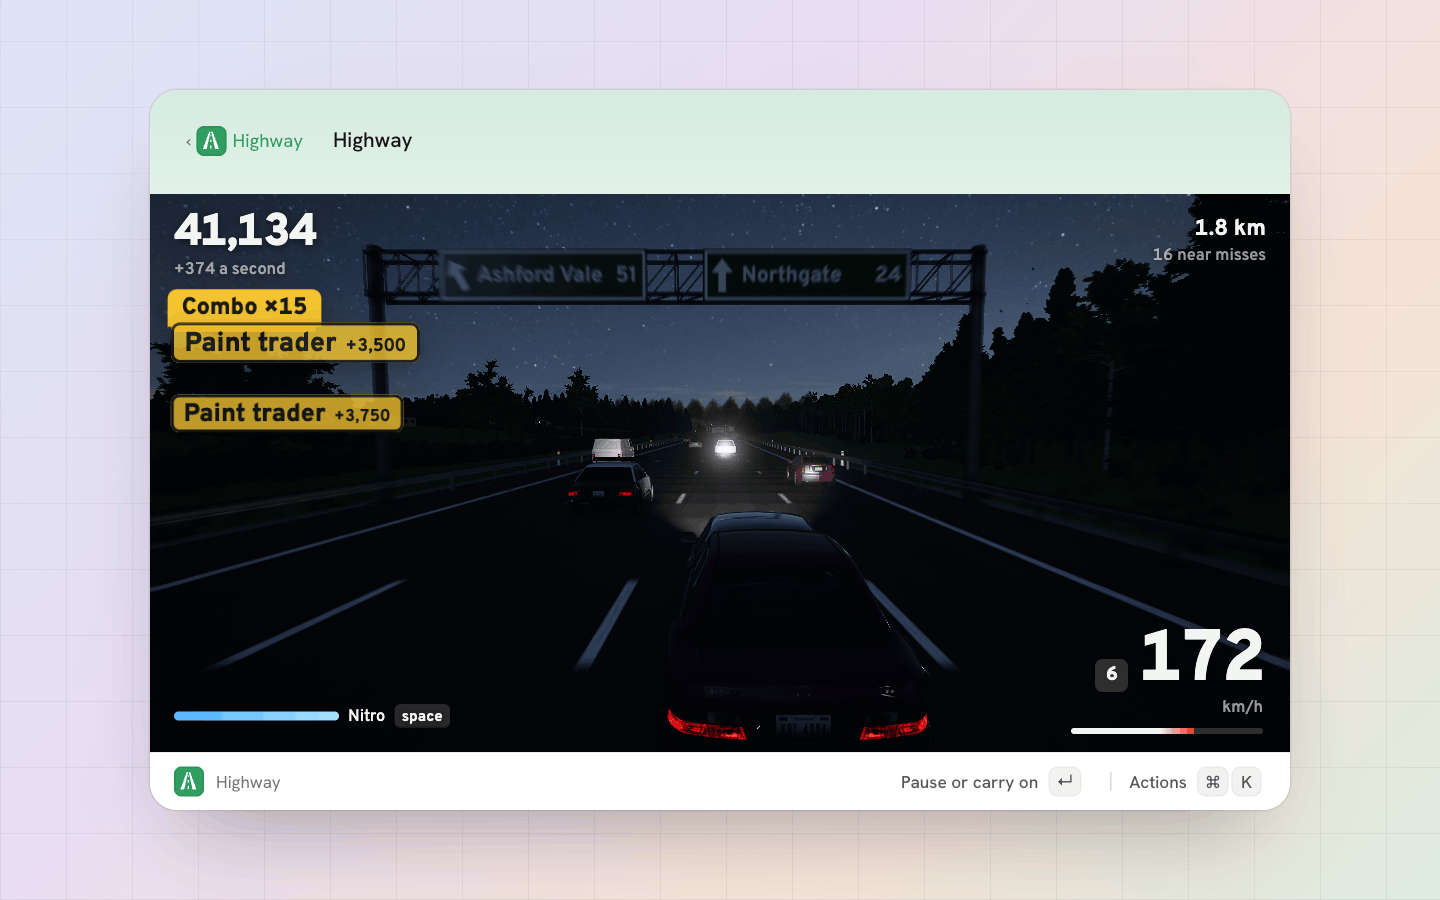Click the +374 a second text
1440x900 pixels.
[230, 268]
